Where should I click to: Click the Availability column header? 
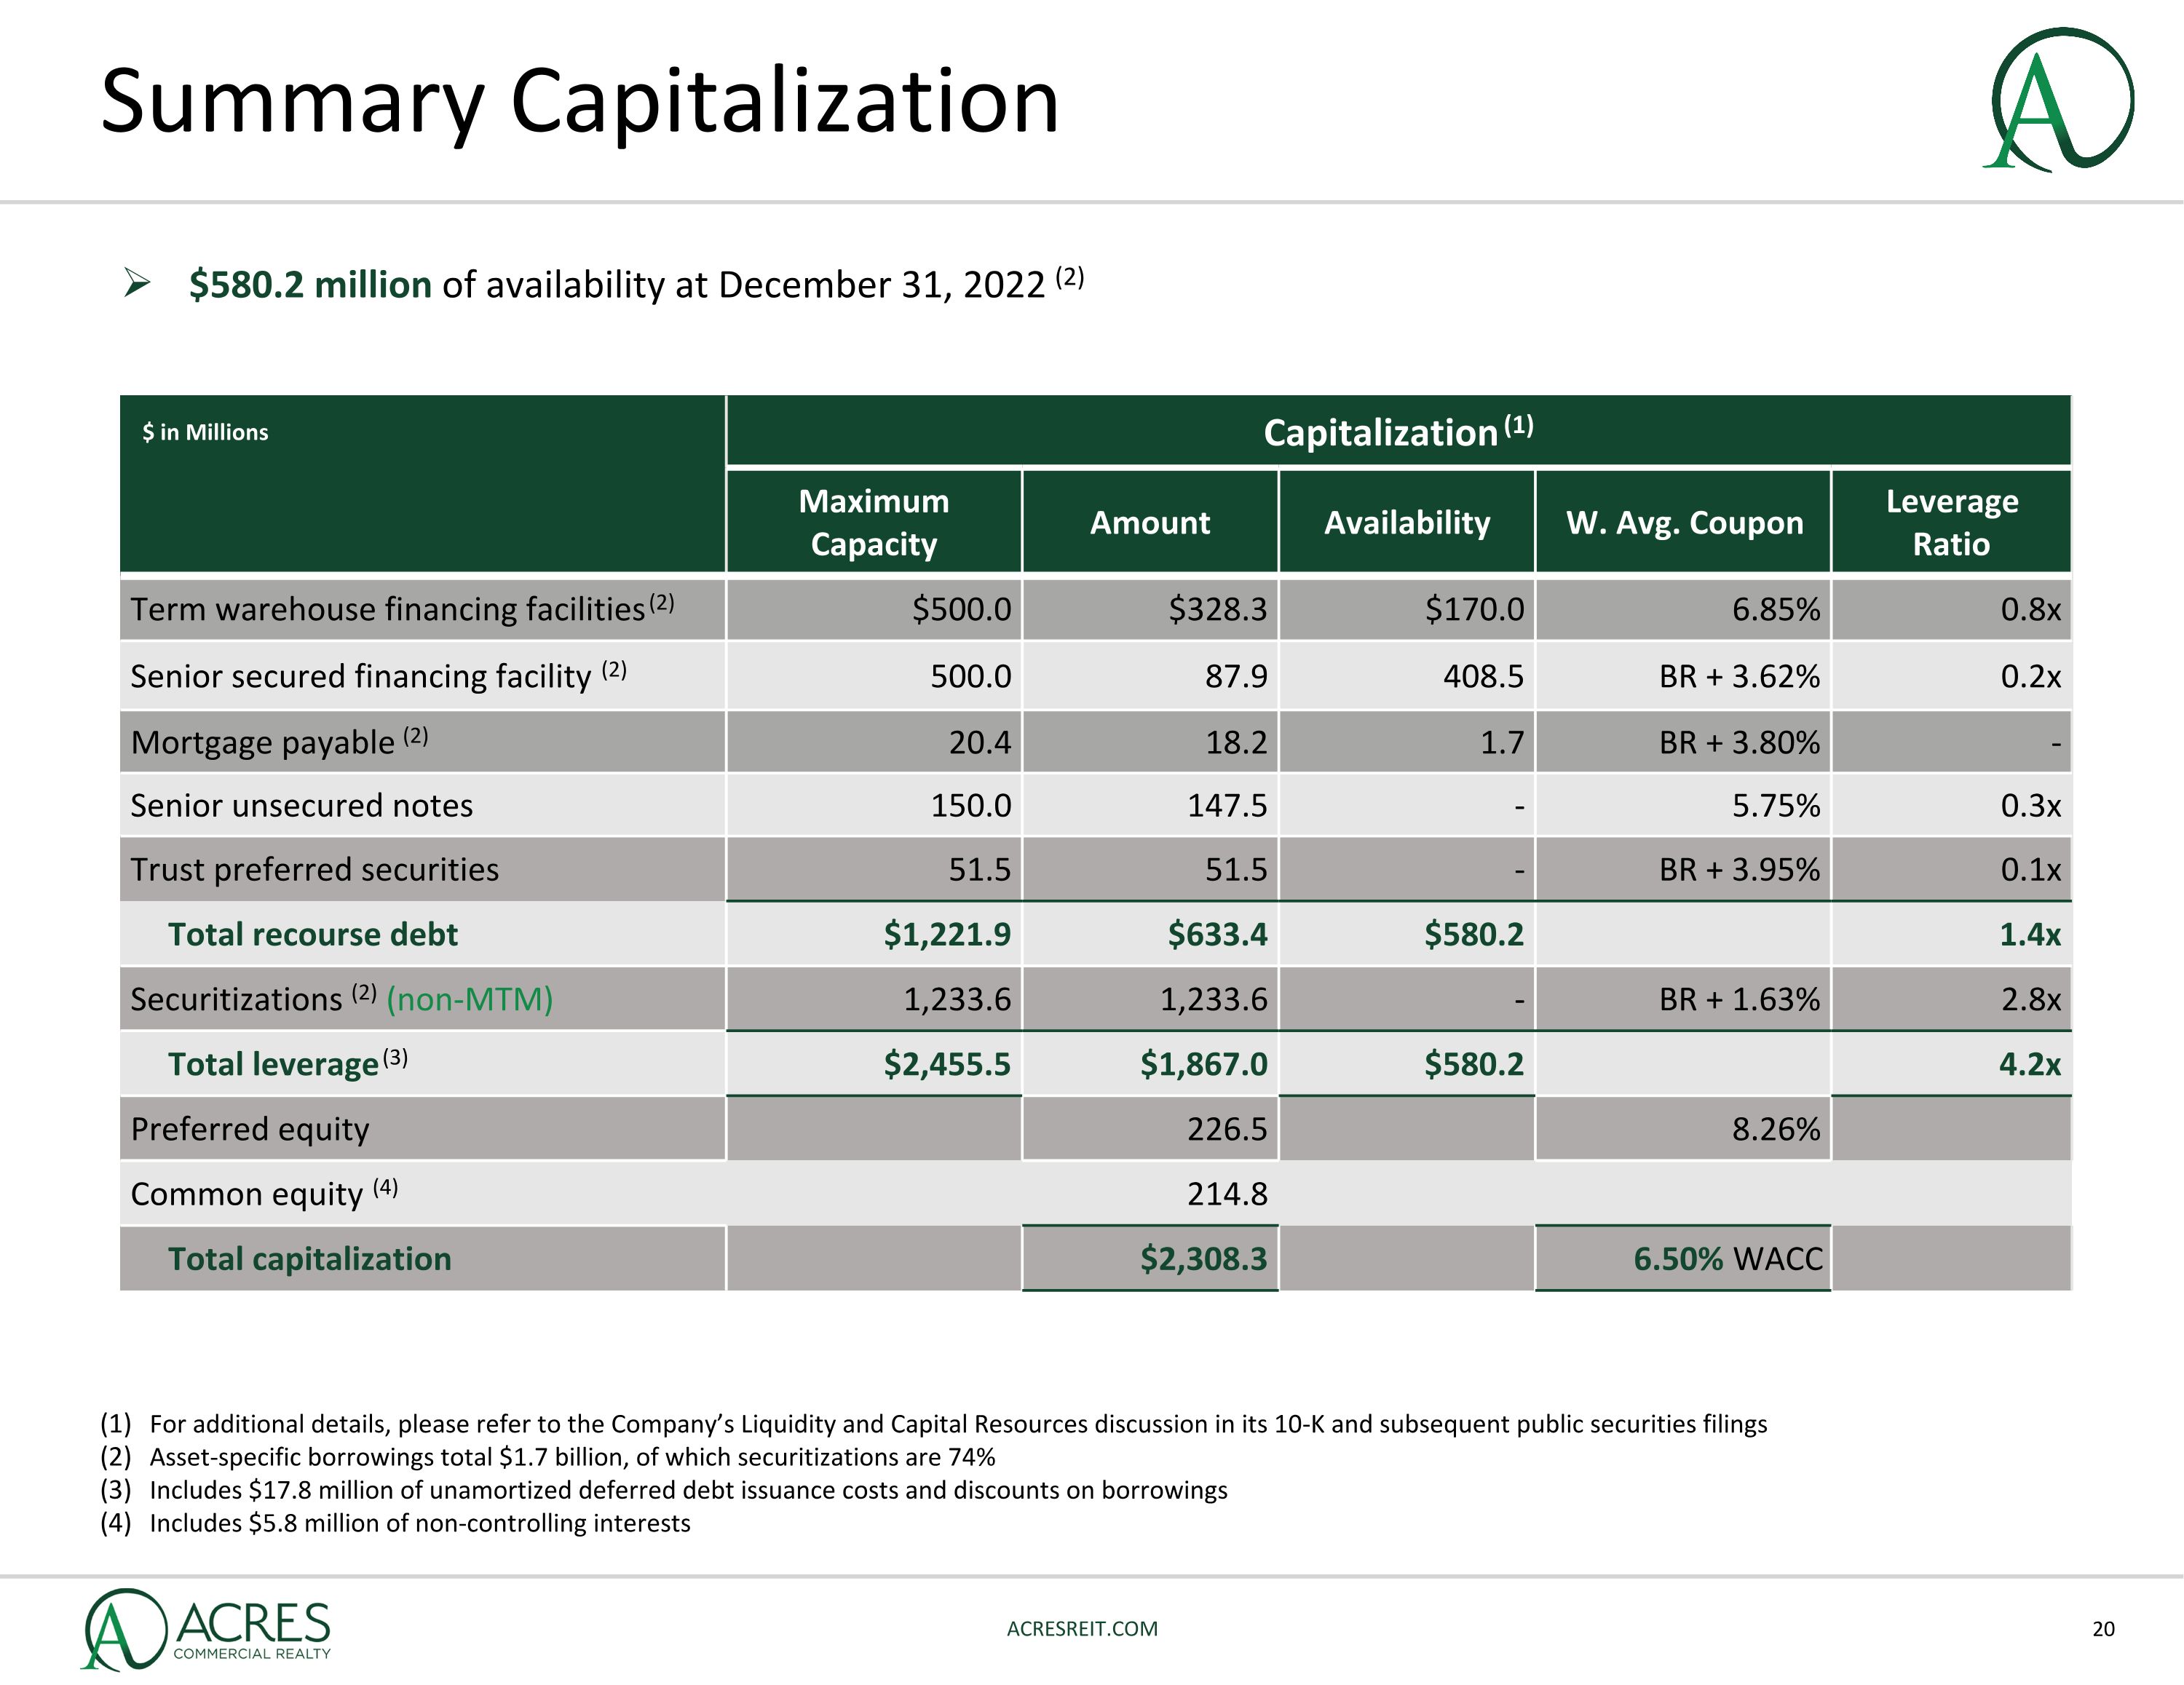click(1406, 522)
